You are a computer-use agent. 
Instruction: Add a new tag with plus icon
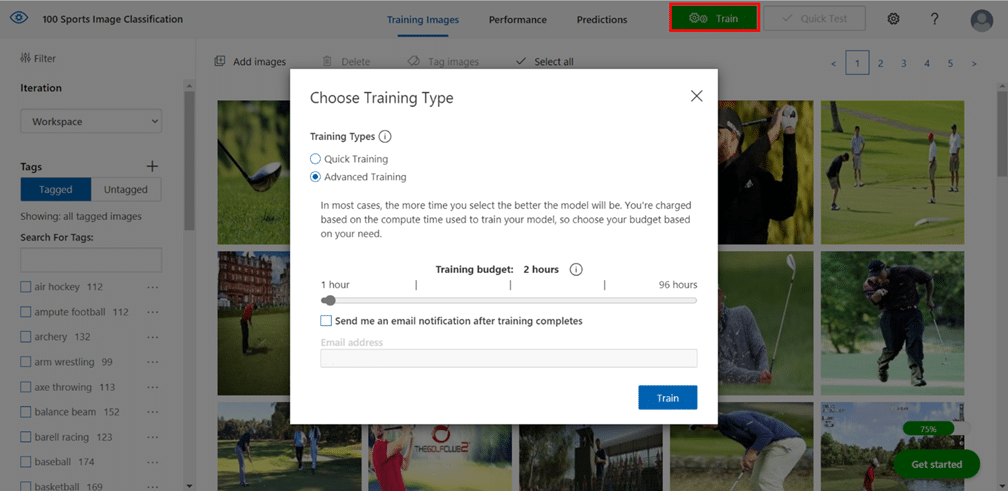[152, 166]
